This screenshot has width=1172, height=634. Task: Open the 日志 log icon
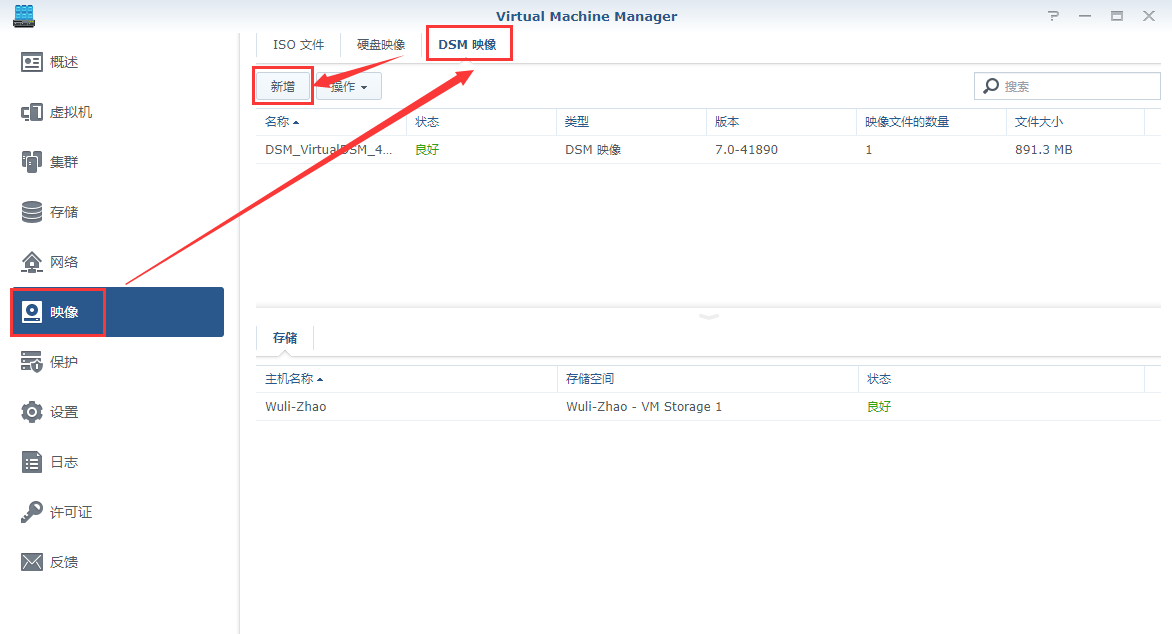click(31, 462)
